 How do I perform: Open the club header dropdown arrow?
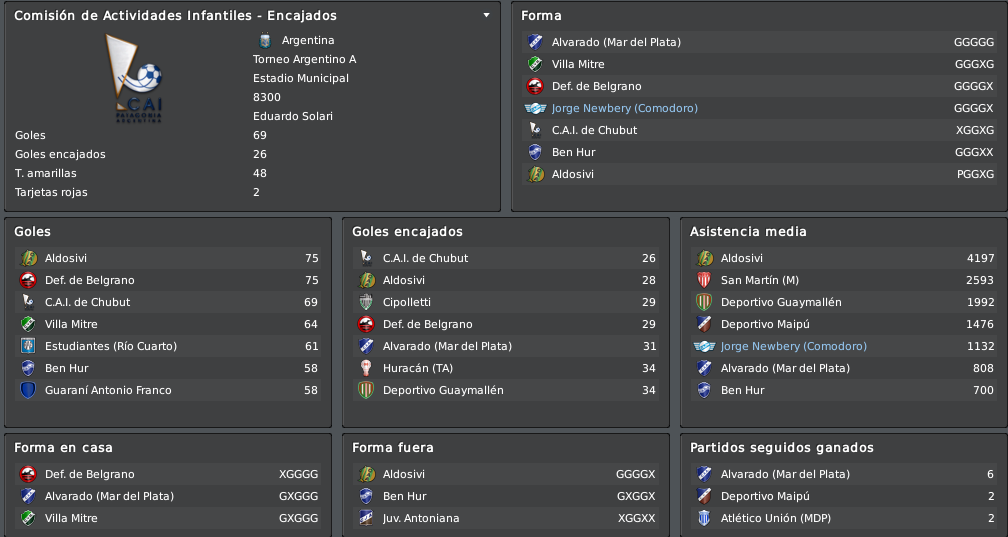487,15
